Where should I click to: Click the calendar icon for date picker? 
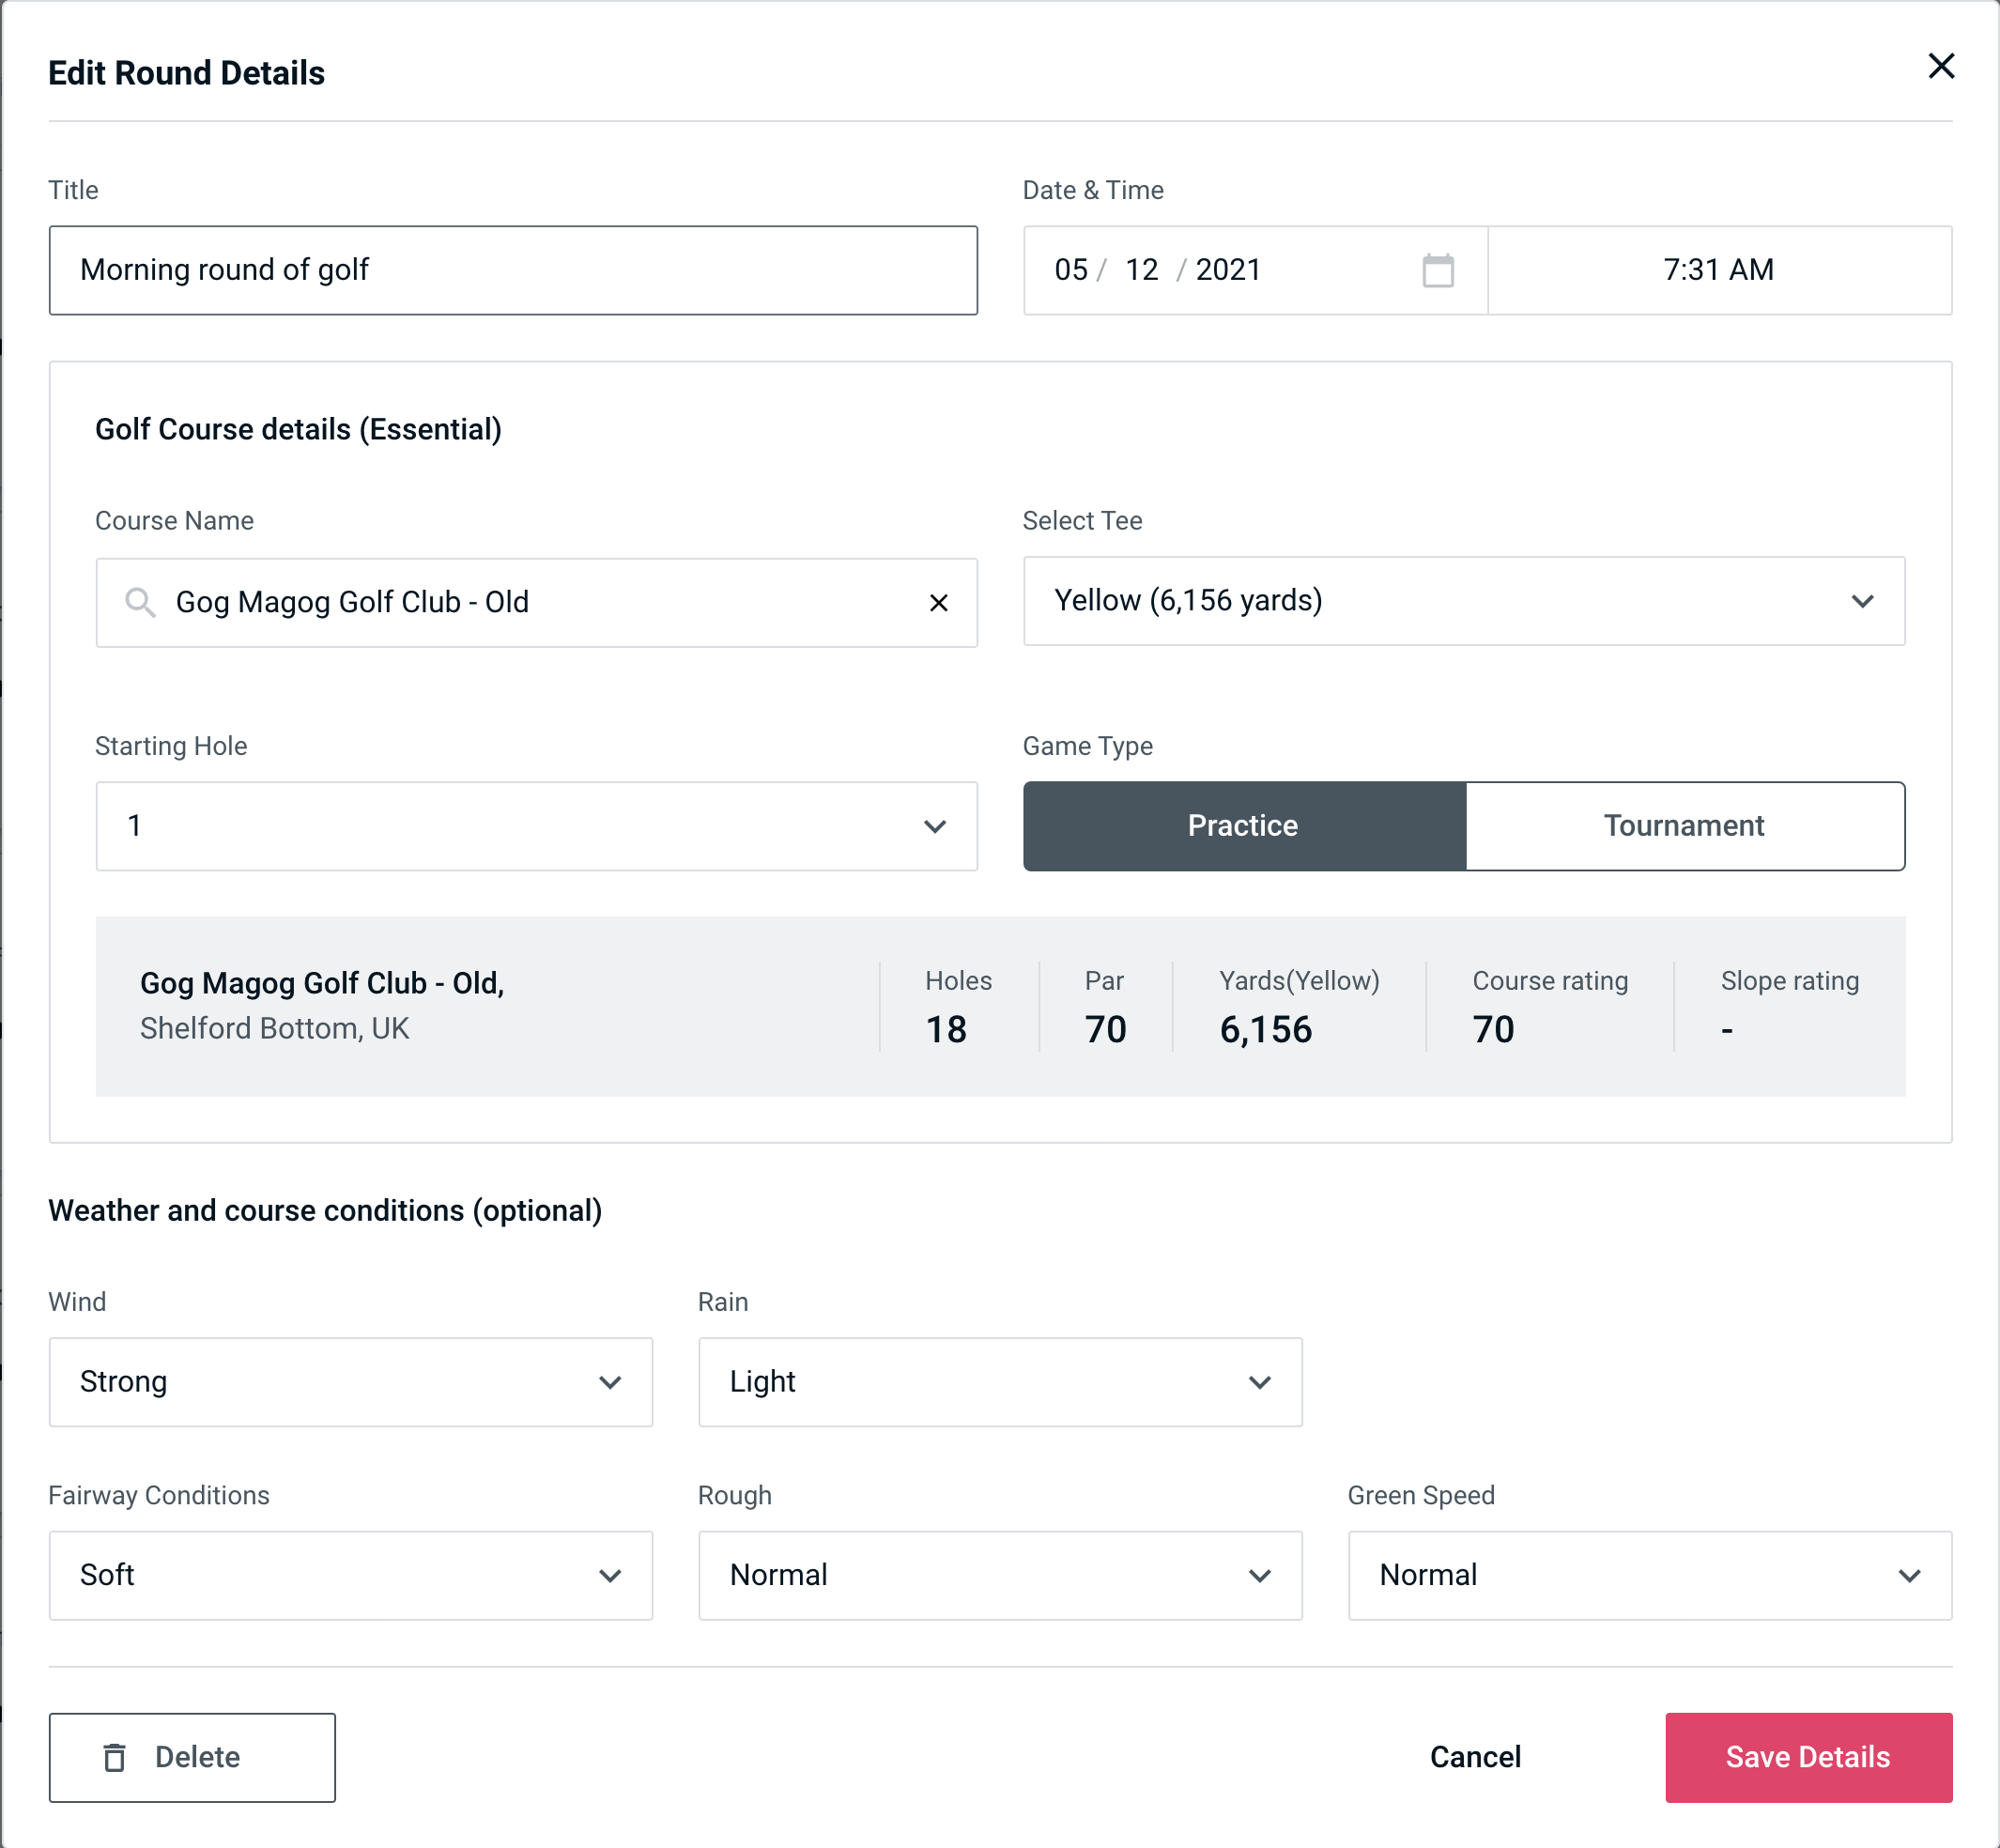[x=1439, y=270]
